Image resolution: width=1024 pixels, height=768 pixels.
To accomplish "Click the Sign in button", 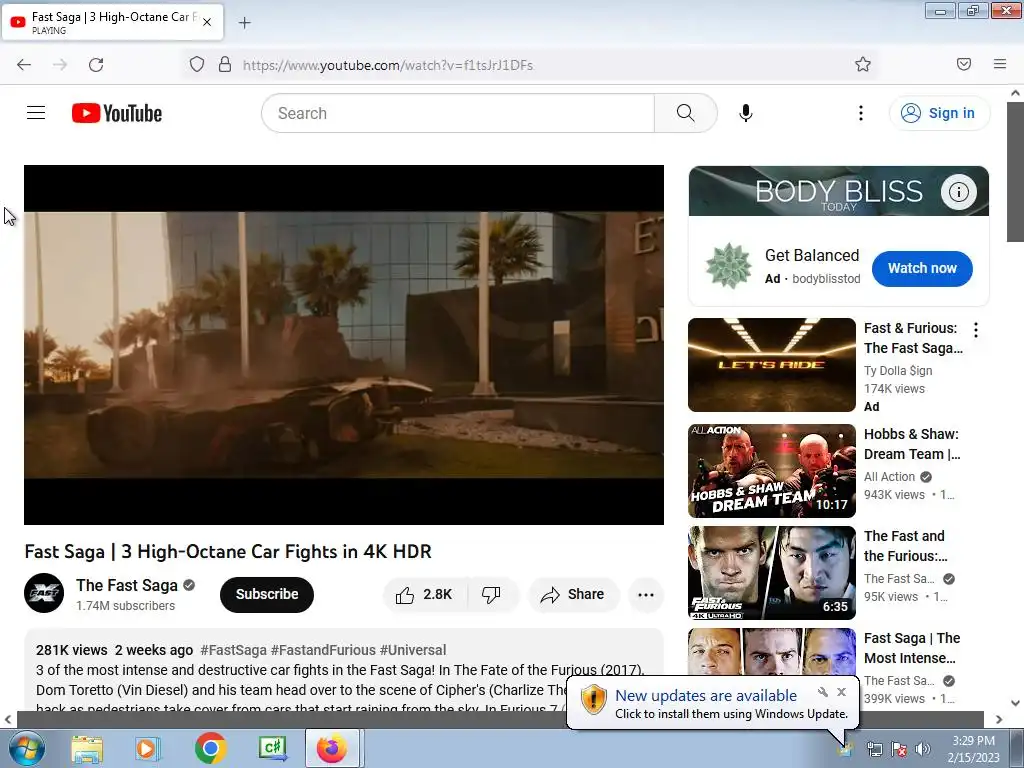I will (939, 113).
